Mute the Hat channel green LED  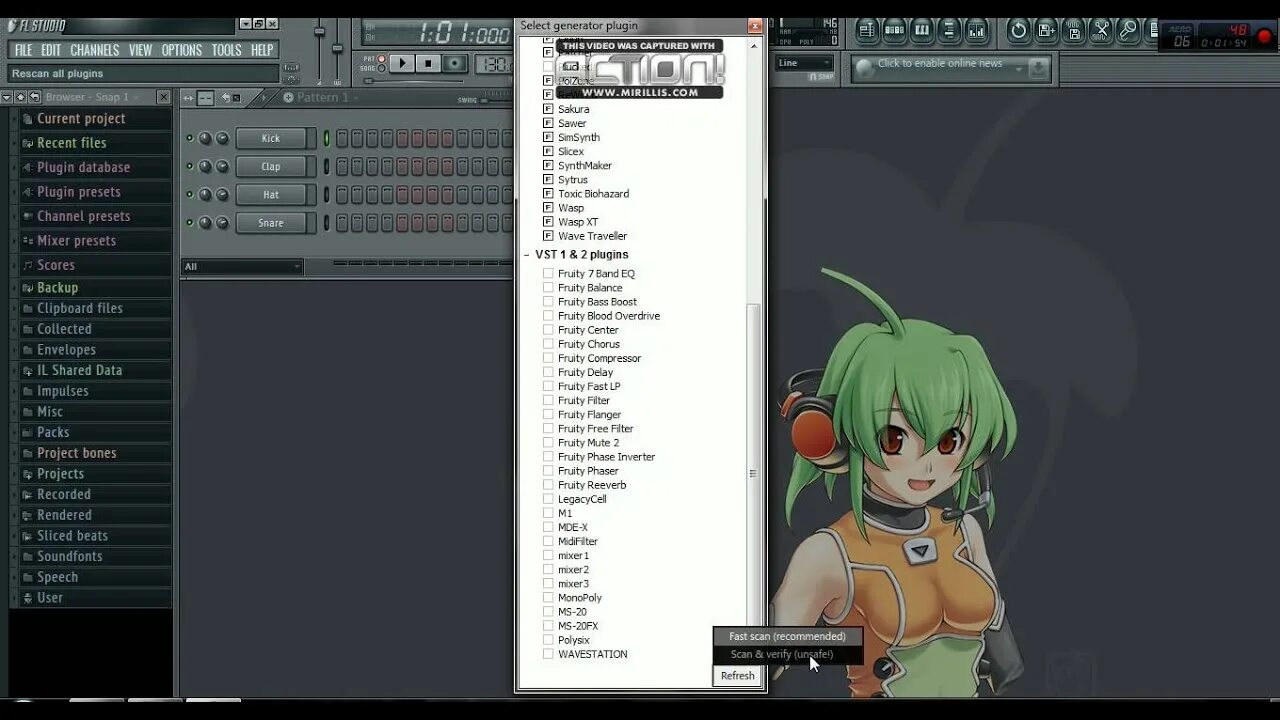point(189,194)
